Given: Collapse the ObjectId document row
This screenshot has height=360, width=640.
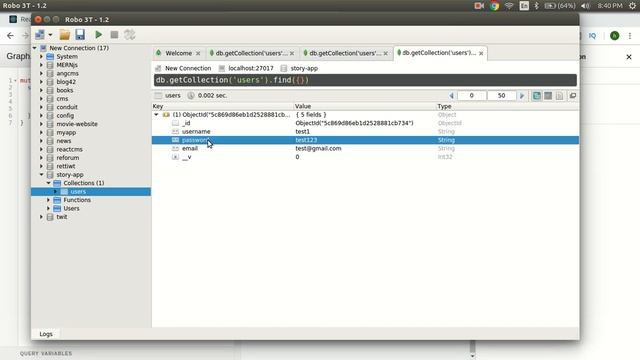Looking at the screenshot, I should 156,115.
